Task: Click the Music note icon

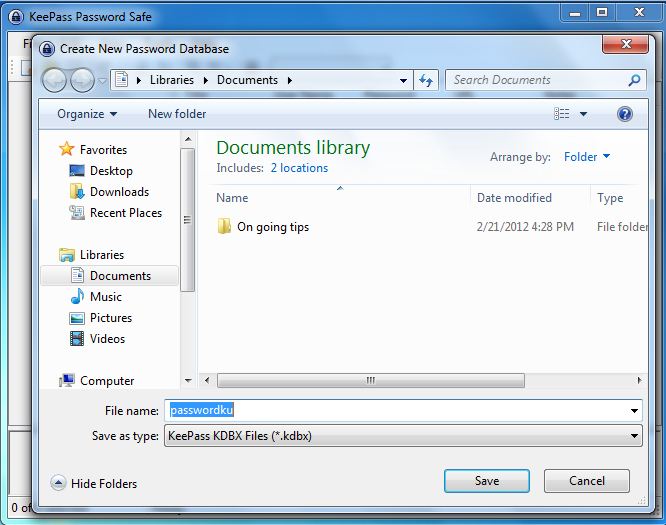Action: (77, 296)
